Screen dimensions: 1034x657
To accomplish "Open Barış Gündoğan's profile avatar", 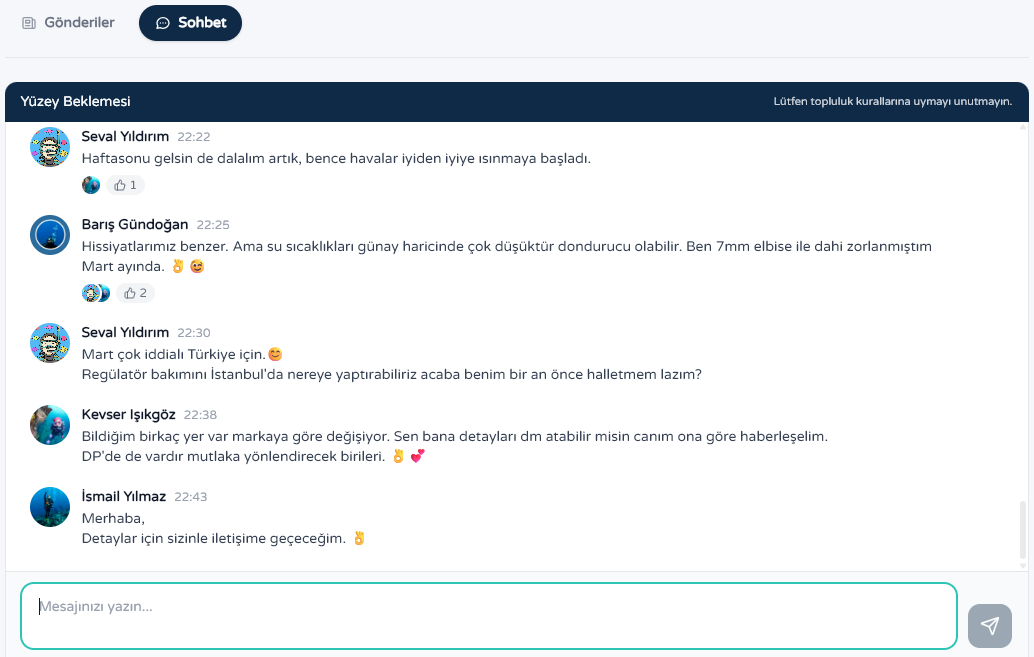I will click(49, 235).
